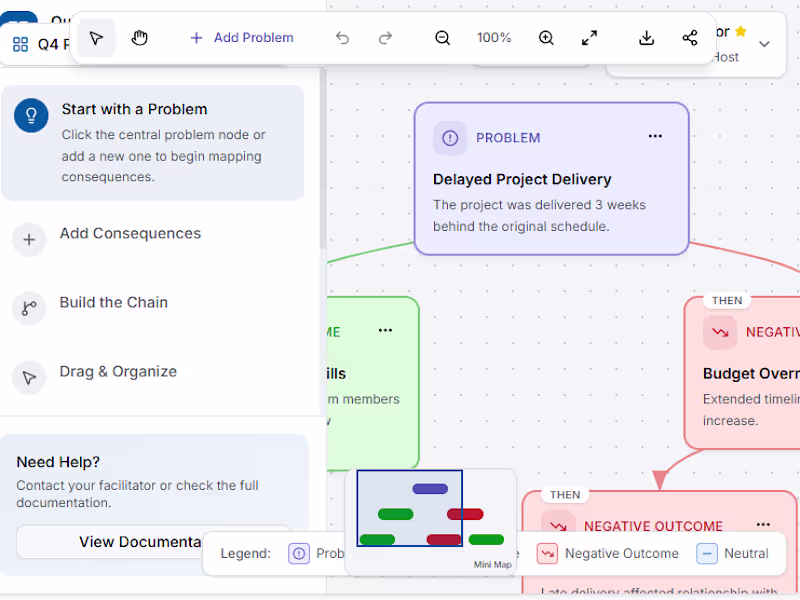Viewport: 800px width, 600px height.
Task: Undo the last change
Action: [341, 37]
